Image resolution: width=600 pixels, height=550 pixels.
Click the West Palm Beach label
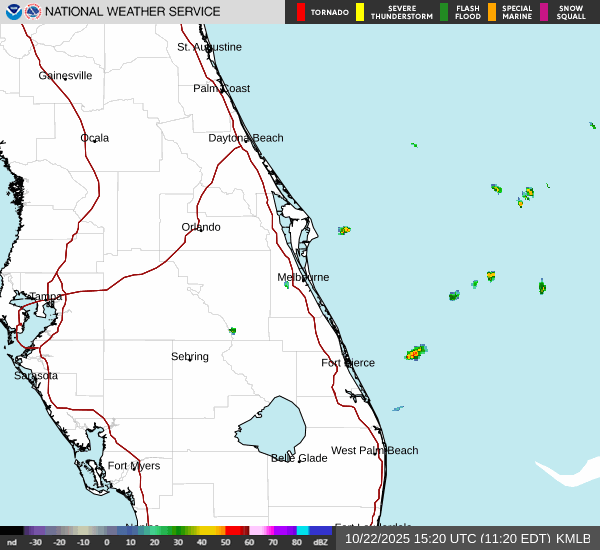click(374, 450)
